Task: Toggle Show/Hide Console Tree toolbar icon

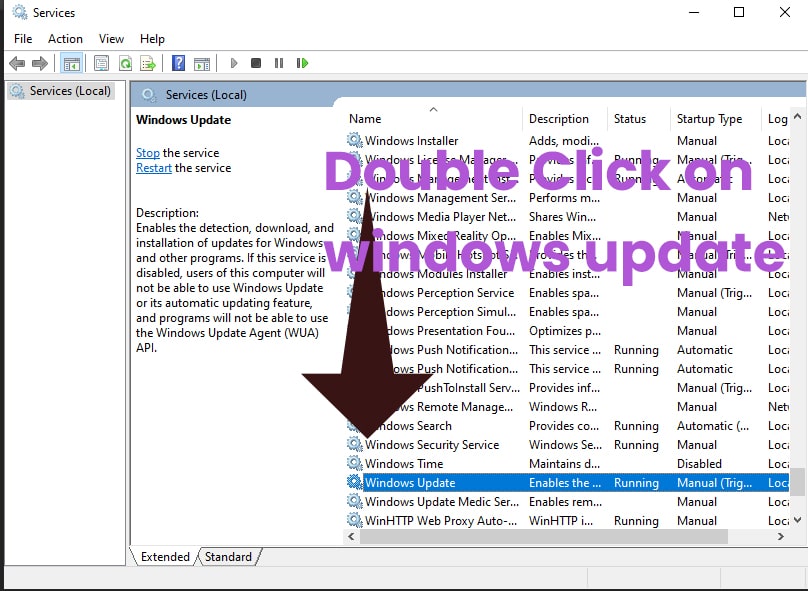Action: pos(71,63)
